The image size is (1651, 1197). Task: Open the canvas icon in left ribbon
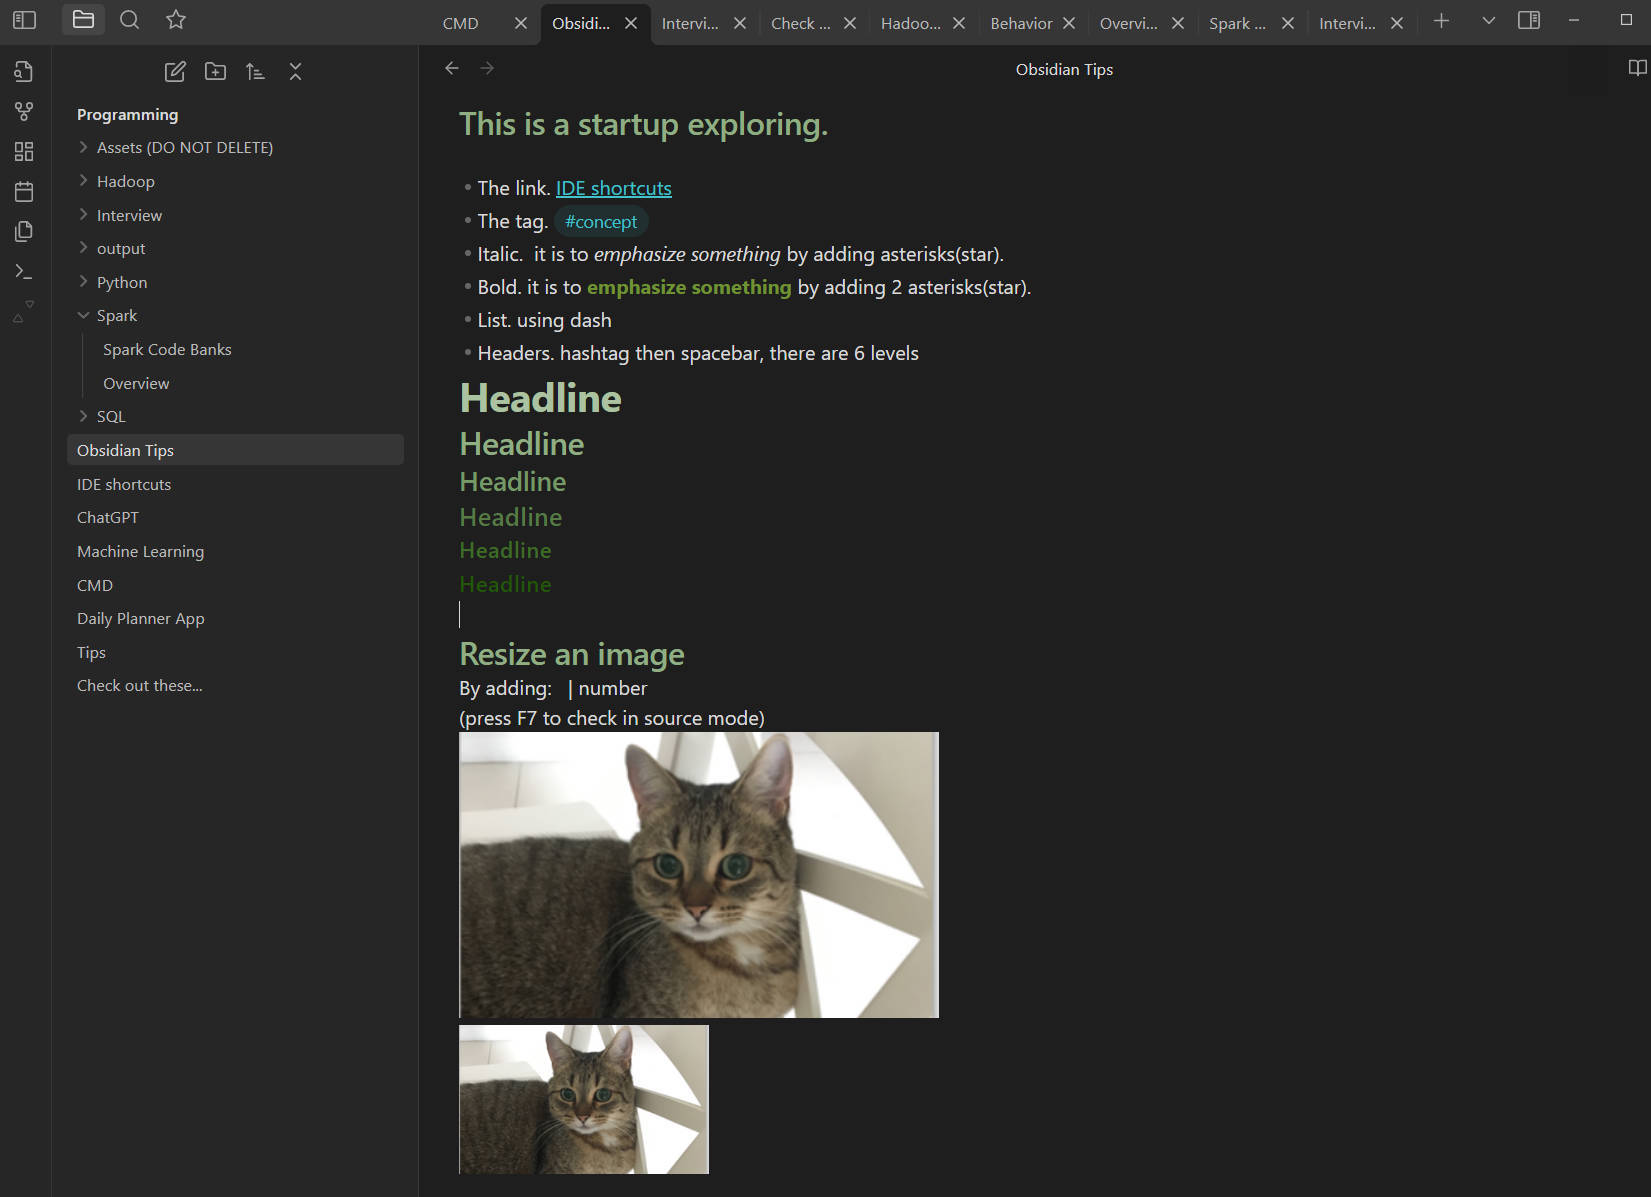(24, 152)
